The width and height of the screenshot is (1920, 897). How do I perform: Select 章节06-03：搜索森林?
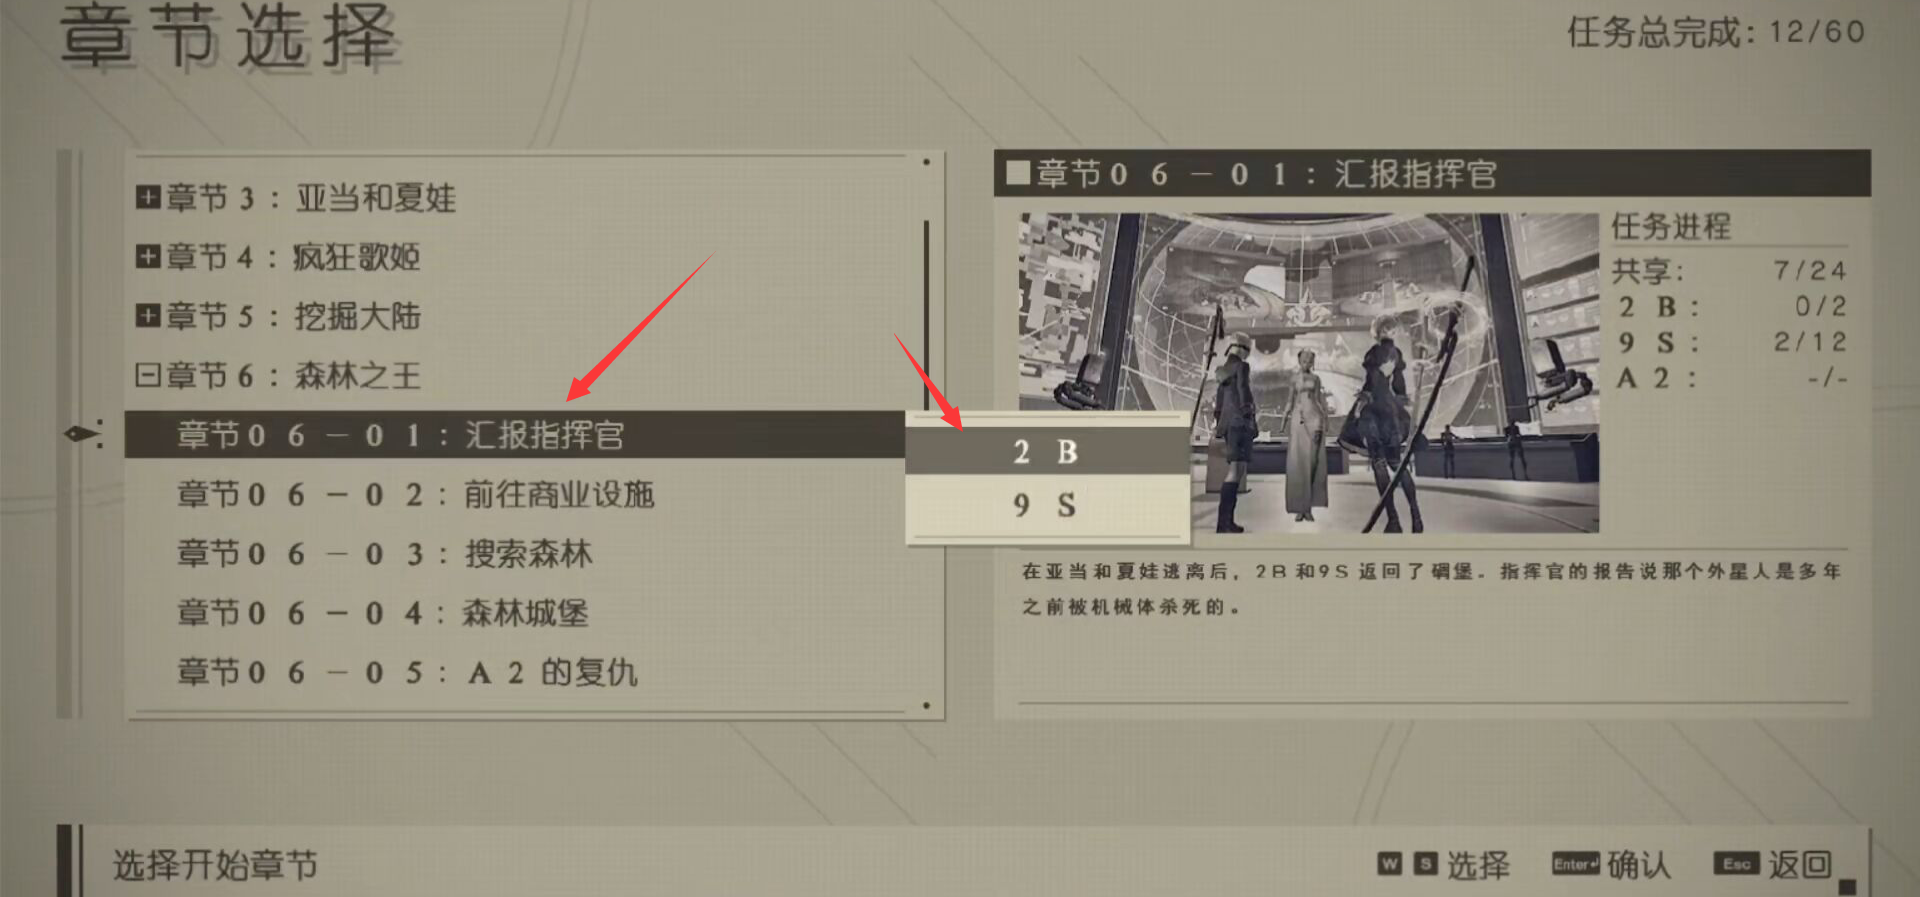point(515,553)
